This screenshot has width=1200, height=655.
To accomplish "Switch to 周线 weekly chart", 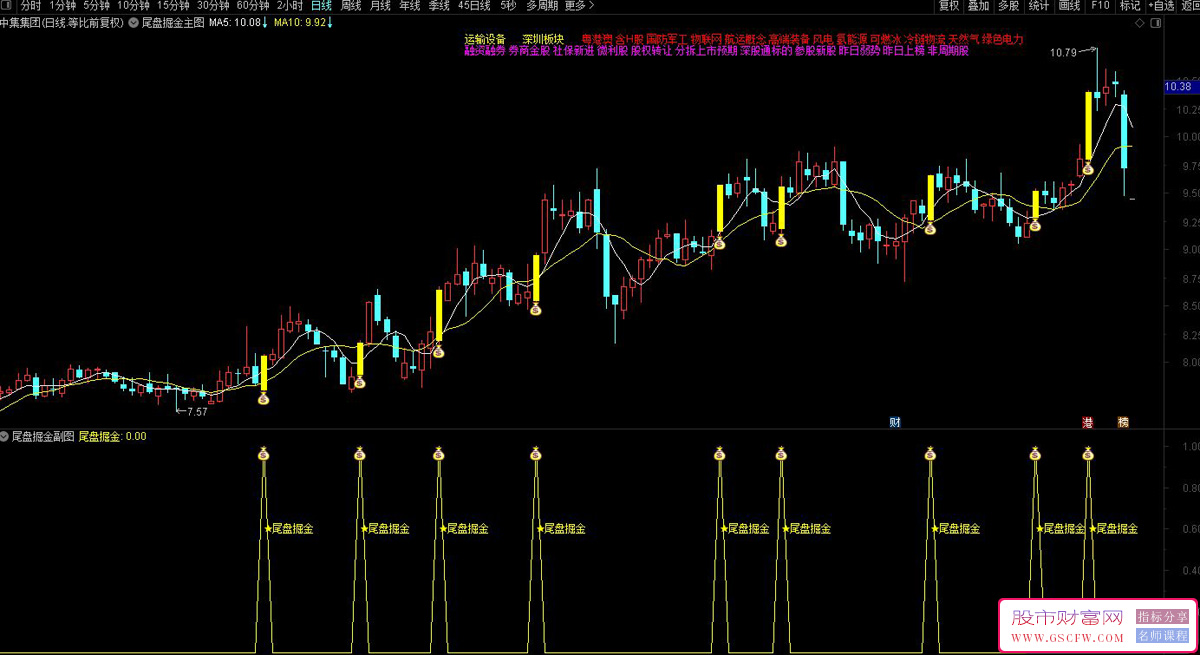I will (351, 6).
